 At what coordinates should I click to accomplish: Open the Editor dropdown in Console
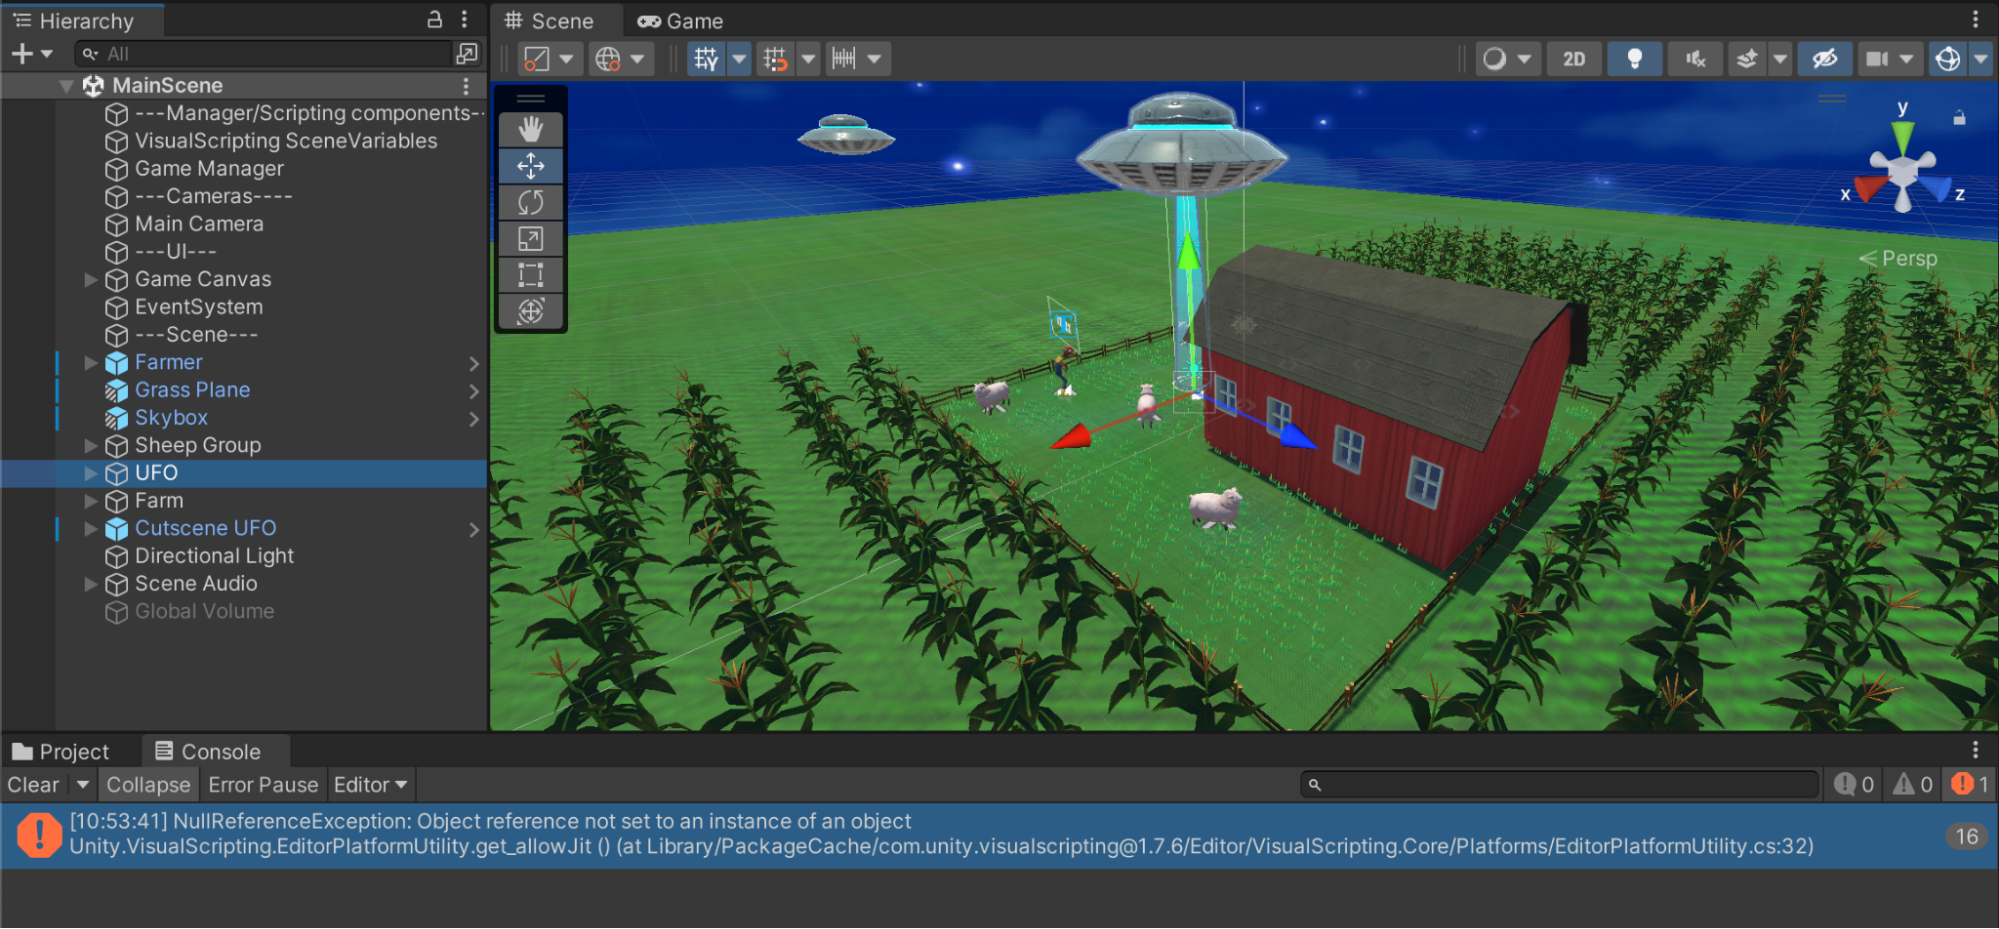coord(370,785)
